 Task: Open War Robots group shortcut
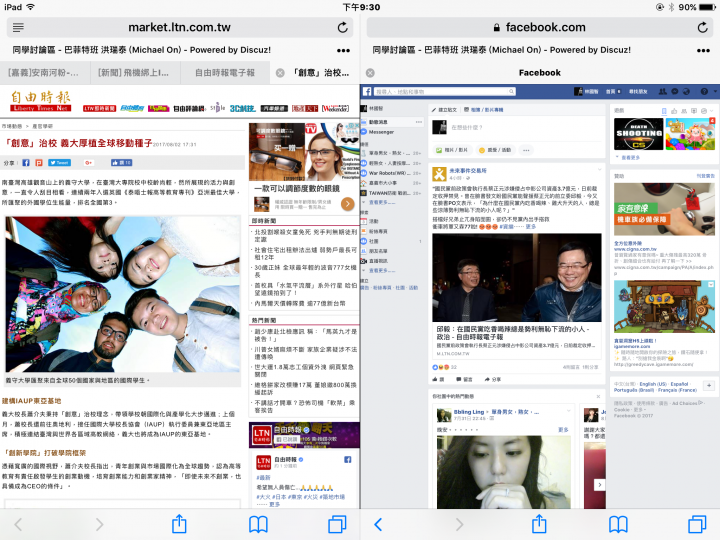(x=391, y=173)
